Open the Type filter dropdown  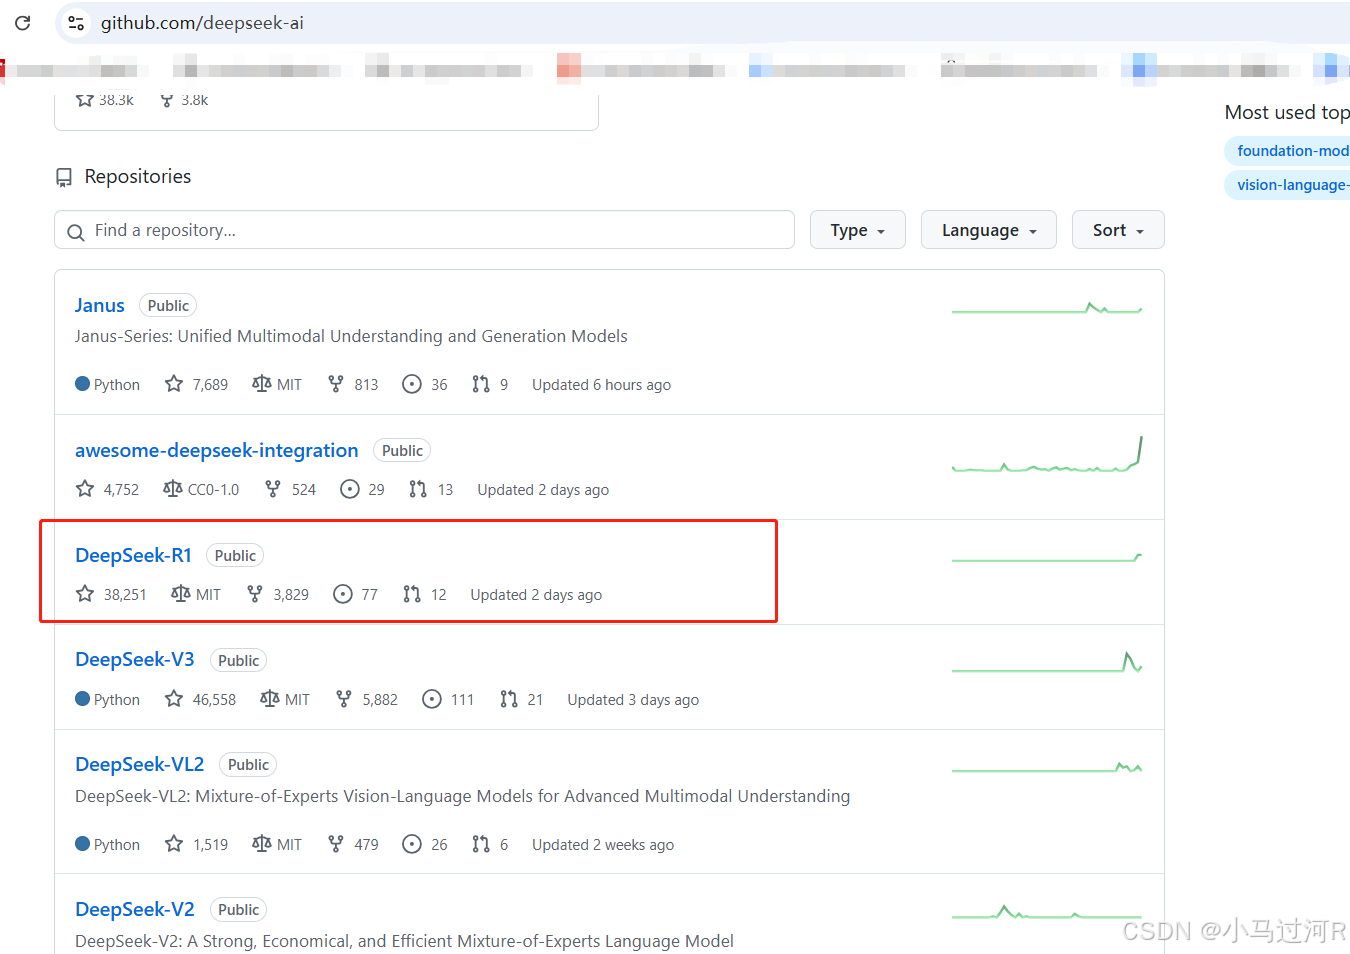coord(858,230)
